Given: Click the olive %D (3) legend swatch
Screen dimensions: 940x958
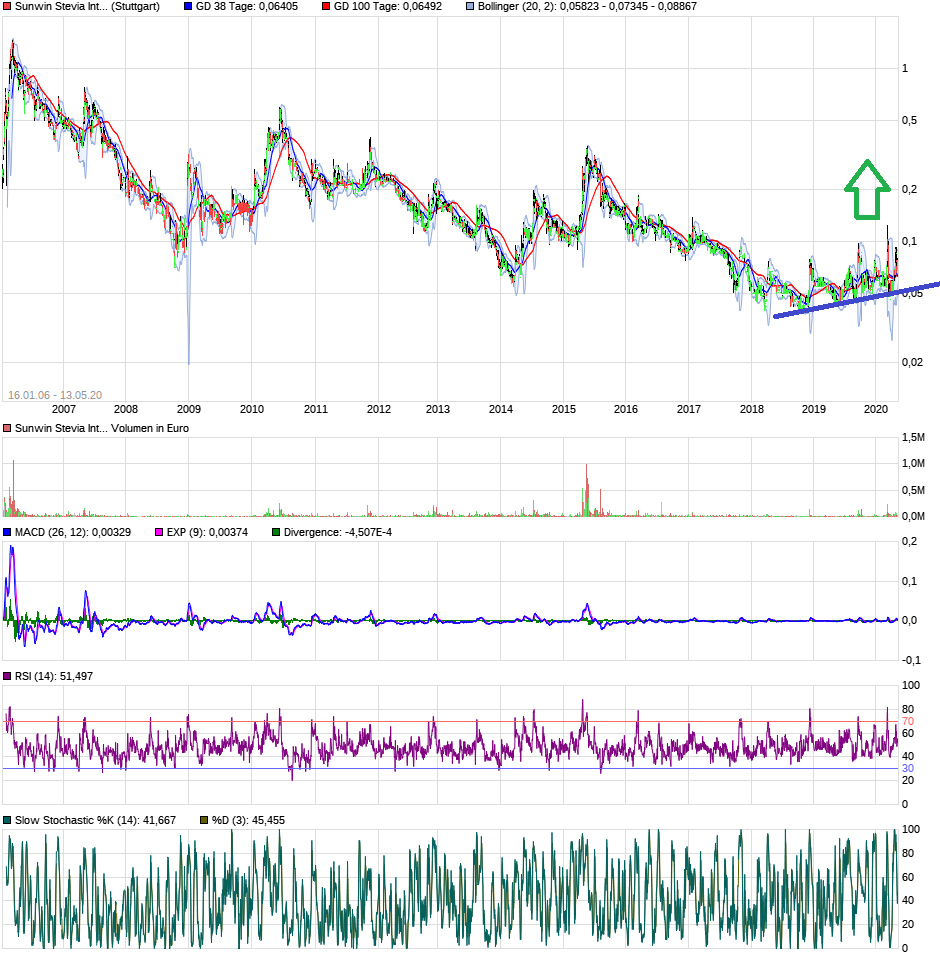Looking at the screenshot, I should (x=204, y=820).
